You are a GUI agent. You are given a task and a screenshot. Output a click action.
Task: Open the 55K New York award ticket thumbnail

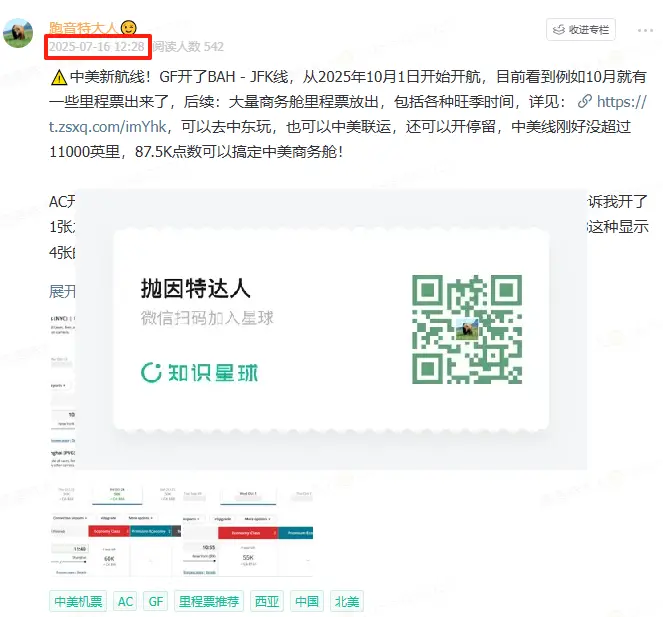tap(248, 531)
